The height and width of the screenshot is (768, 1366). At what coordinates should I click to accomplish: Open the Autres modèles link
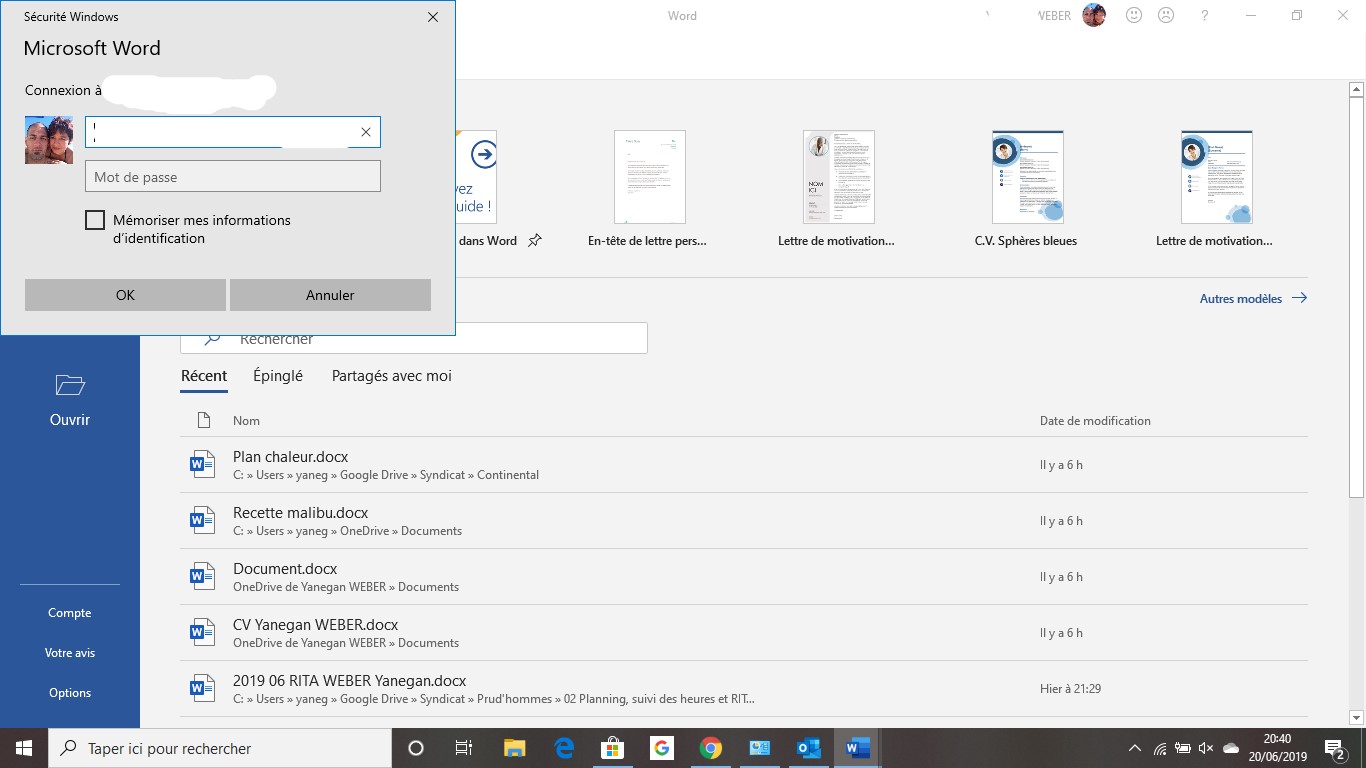tap(1253, 298)
